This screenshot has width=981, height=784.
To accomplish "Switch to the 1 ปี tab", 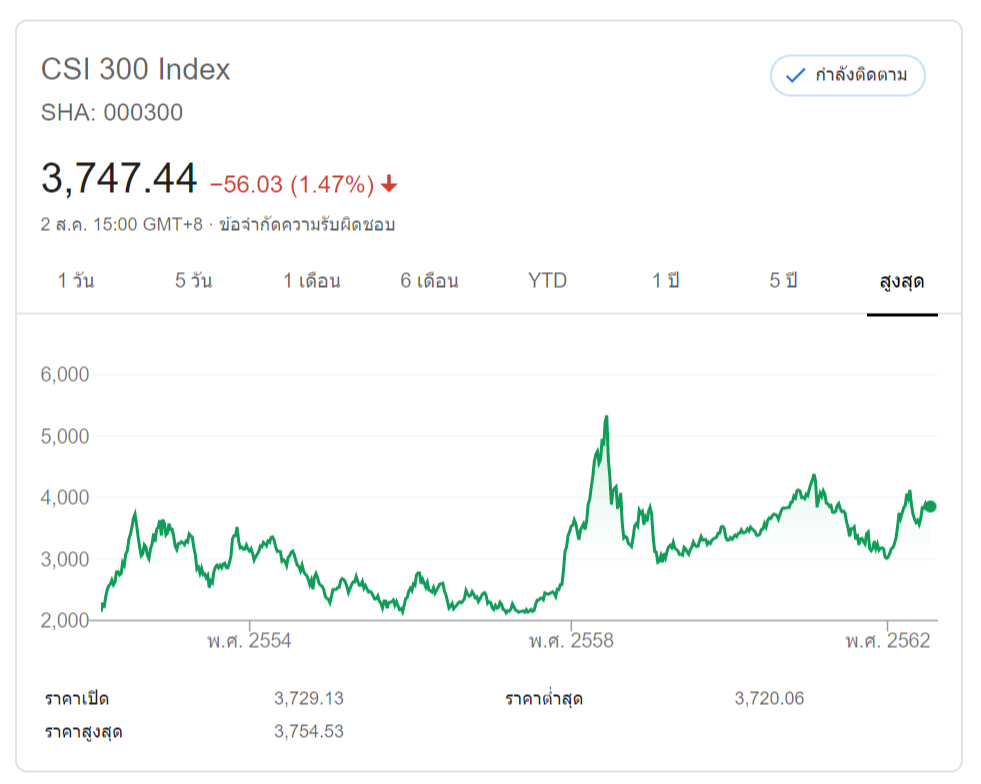I will tap(665, 281).
